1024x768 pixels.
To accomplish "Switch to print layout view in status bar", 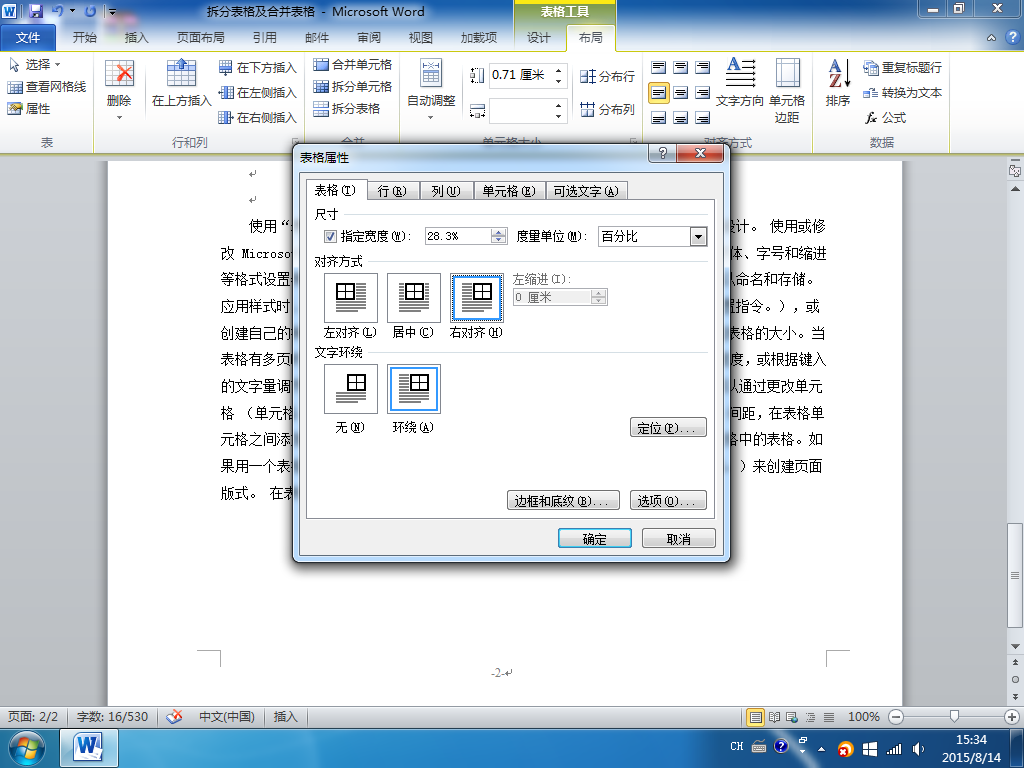I will click(756, 717).
